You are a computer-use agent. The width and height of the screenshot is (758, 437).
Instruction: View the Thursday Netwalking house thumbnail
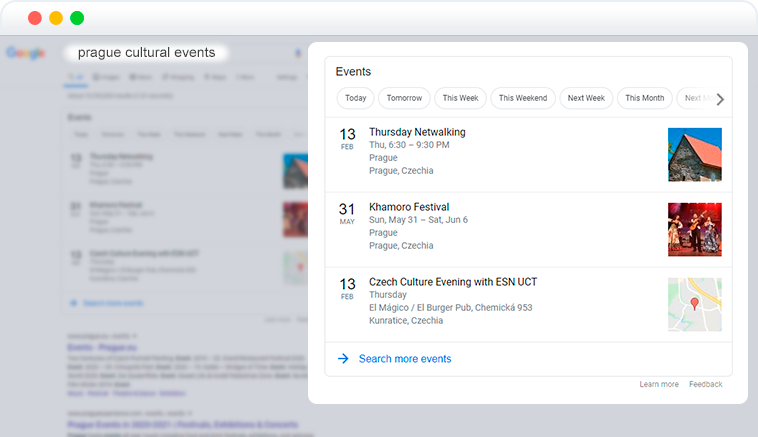695,155
